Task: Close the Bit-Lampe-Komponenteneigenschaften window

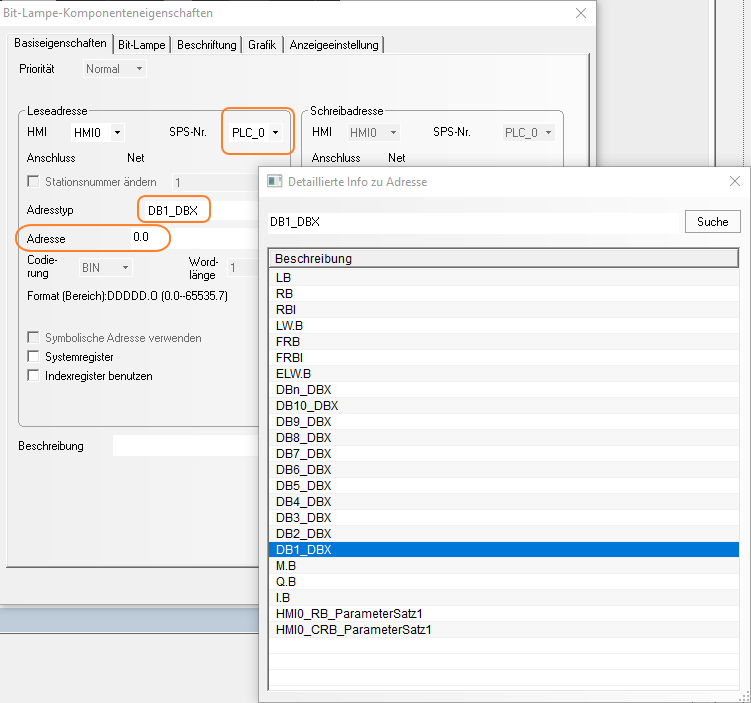Action: coord(581,13)
